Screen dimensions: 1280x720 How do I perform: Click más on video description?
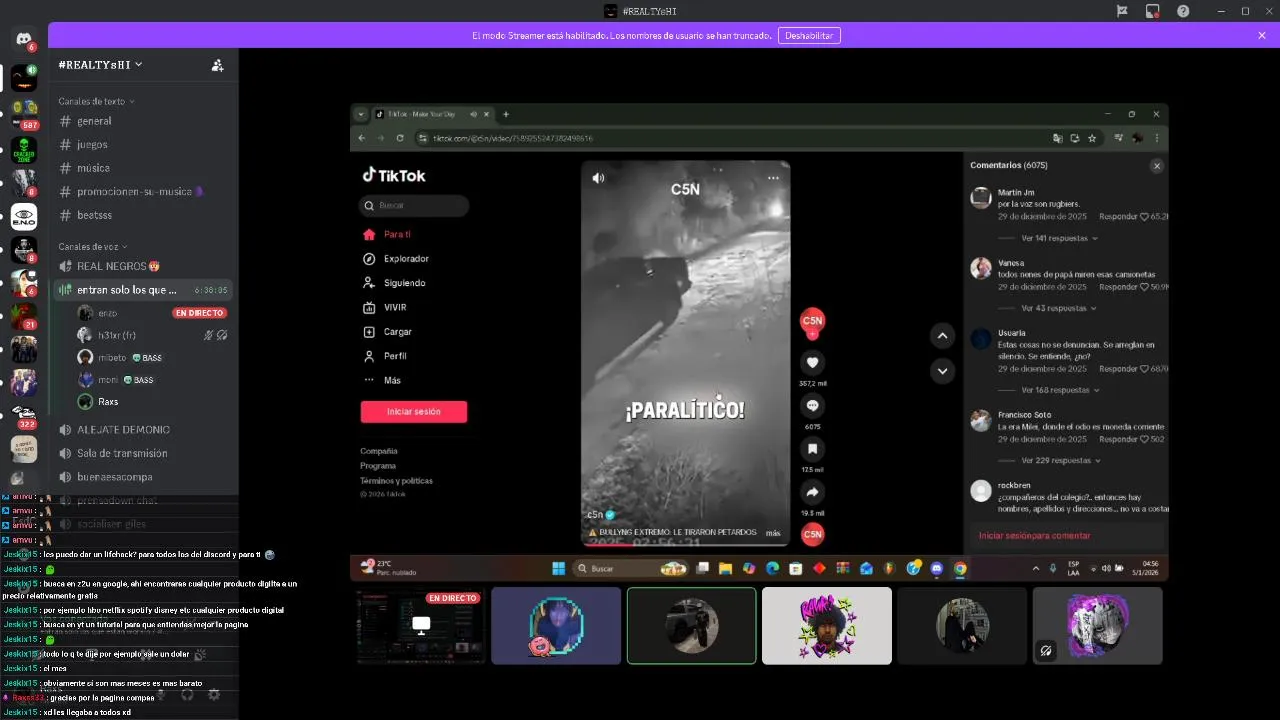click(x=773, y=533)
